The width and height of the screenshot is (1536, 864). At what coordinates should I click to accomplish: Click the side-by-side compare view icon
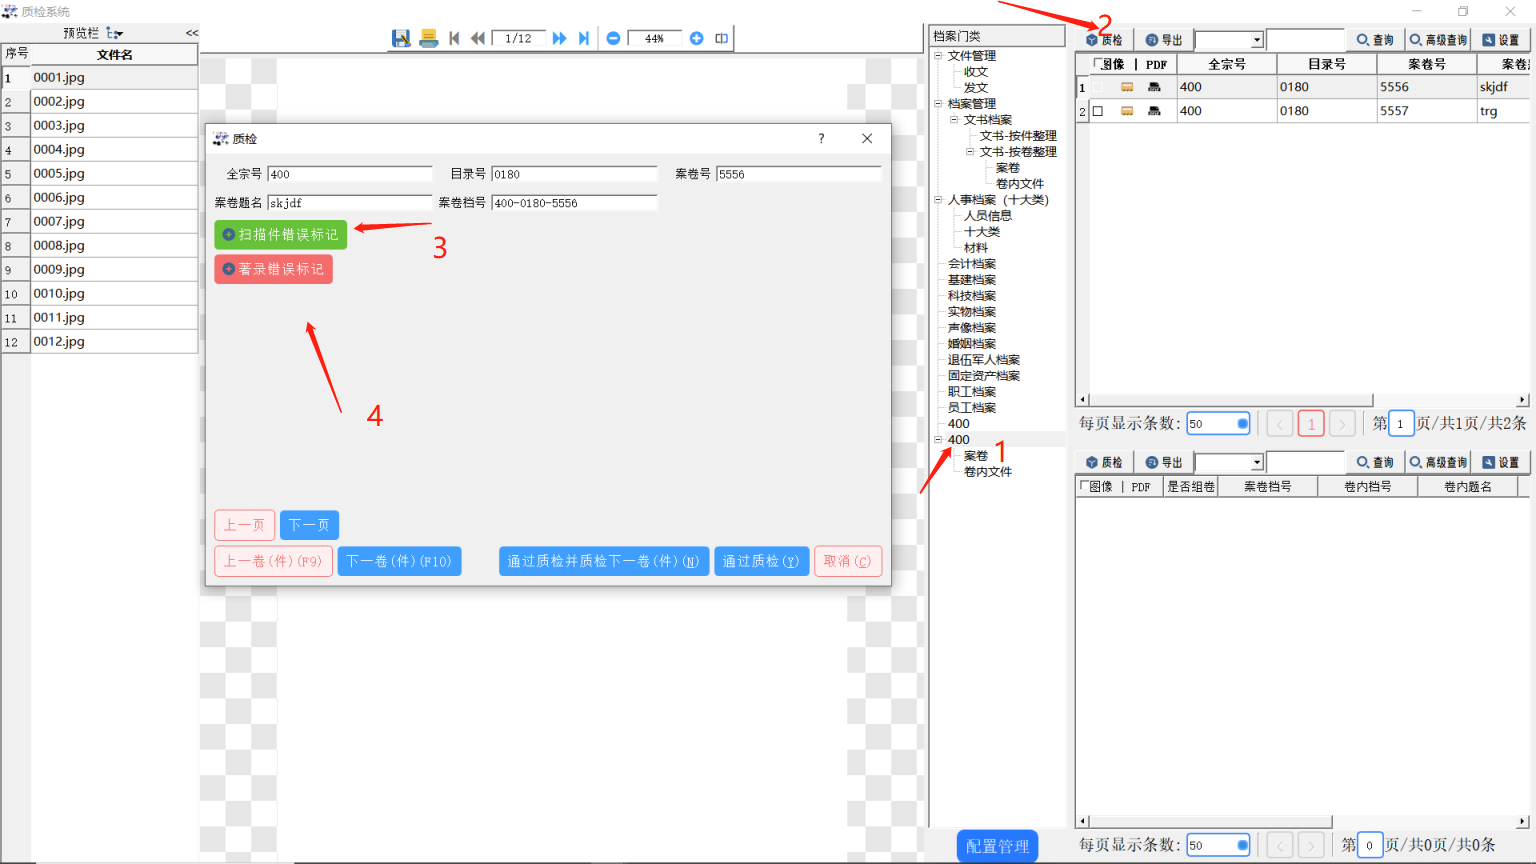tap(721, 38)
